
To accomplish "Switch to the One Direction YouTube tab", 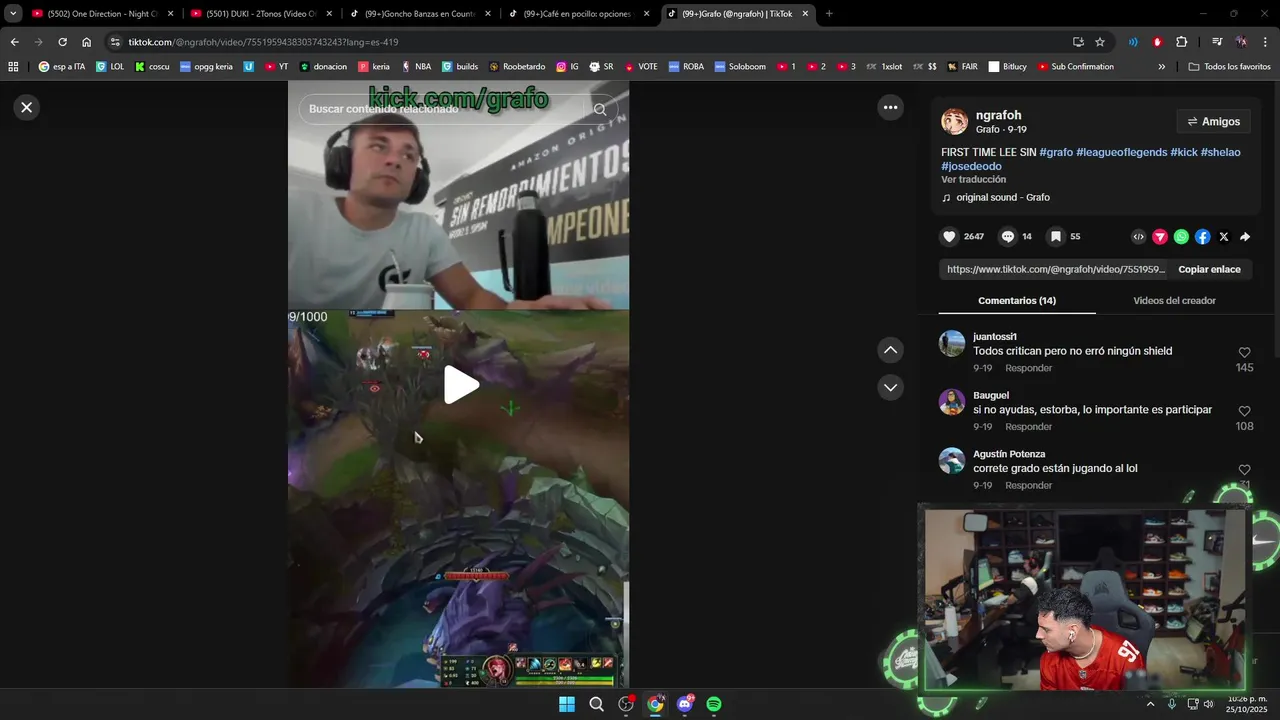I will point(103,14).
